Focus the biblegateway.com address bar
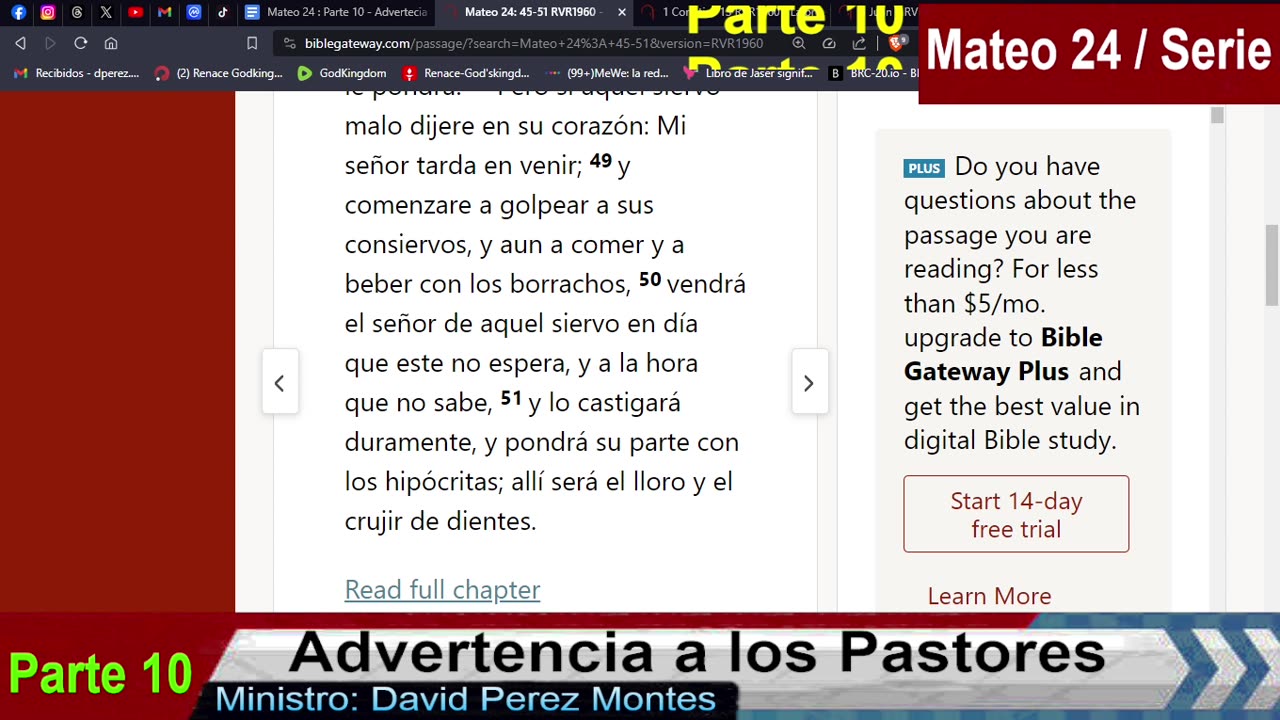 (x=534, y=43)
